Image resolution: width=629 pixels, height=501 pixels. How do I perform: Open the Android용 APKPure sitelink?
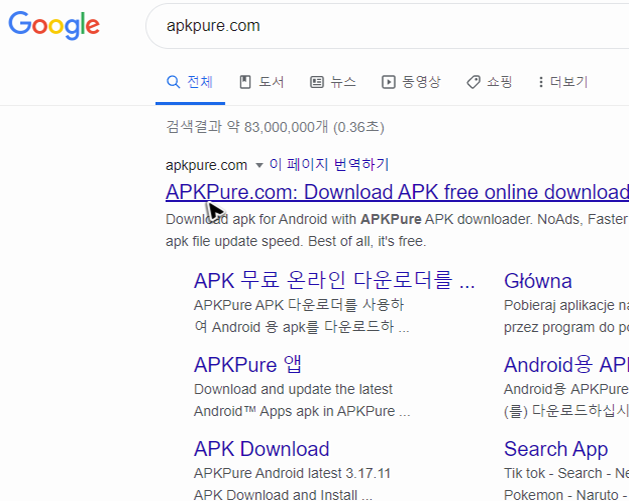(x=566, y=365)
